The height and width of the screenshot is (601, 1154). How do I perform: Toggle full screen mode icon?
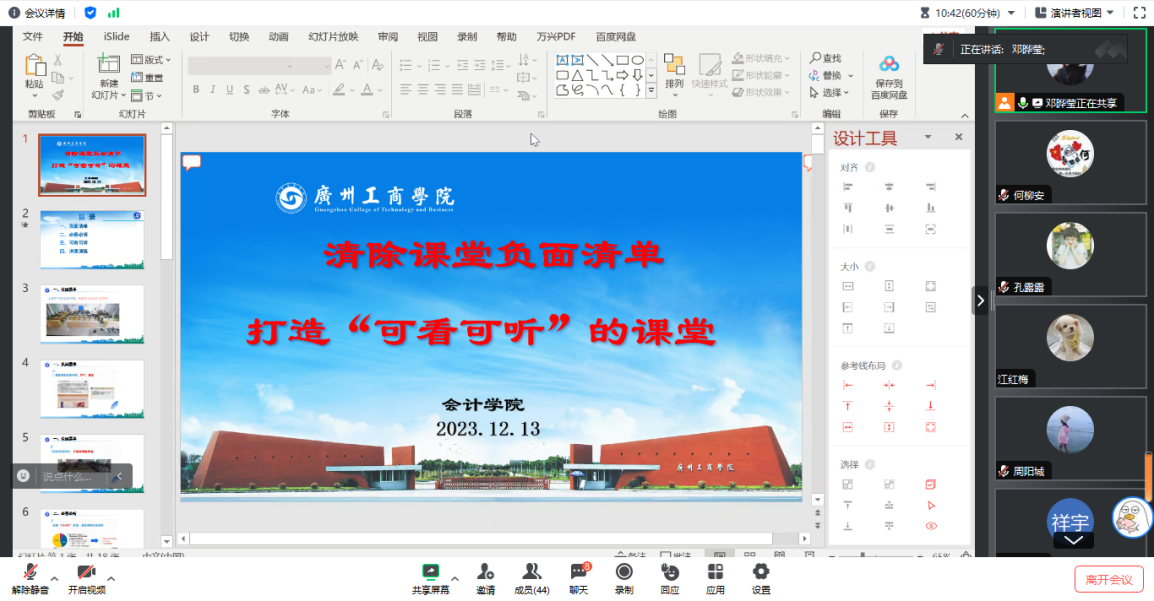[1138, 13]
